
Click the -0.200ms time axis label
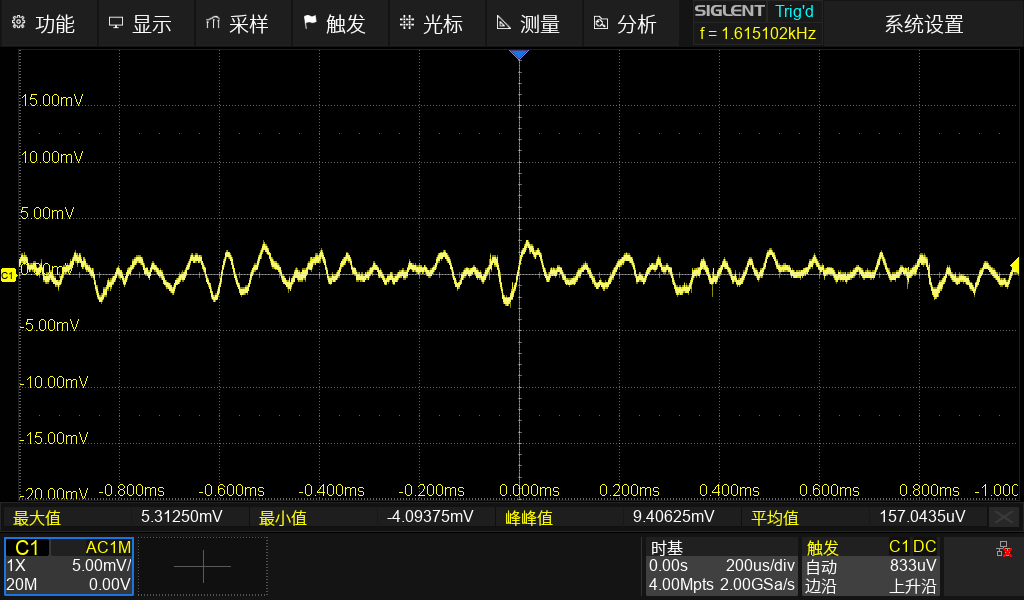click(431, 490)
